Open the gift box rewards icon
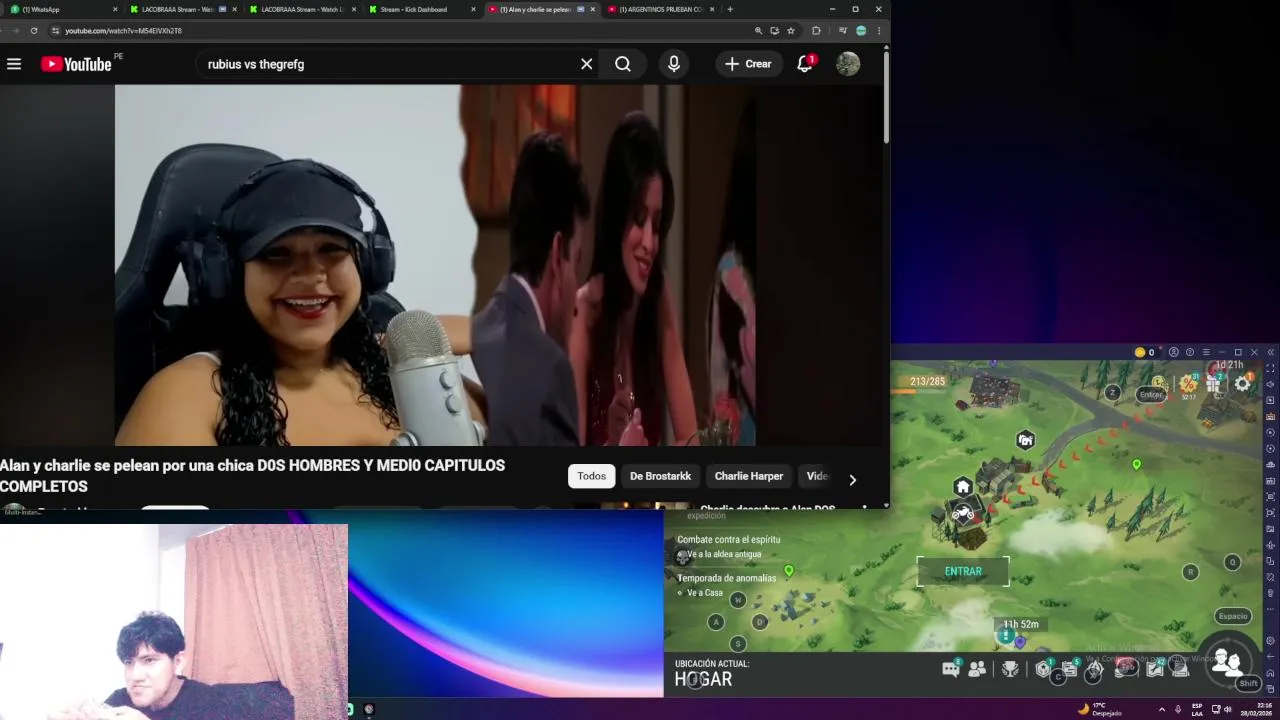 click(x=1214, y=383)
